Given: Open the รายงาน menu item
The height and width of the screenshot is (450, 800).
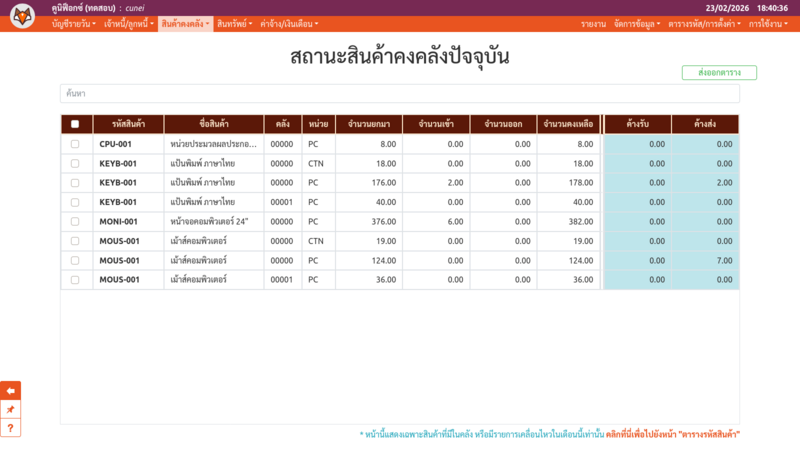Looking at the screenshot, I should pos(593,24).
